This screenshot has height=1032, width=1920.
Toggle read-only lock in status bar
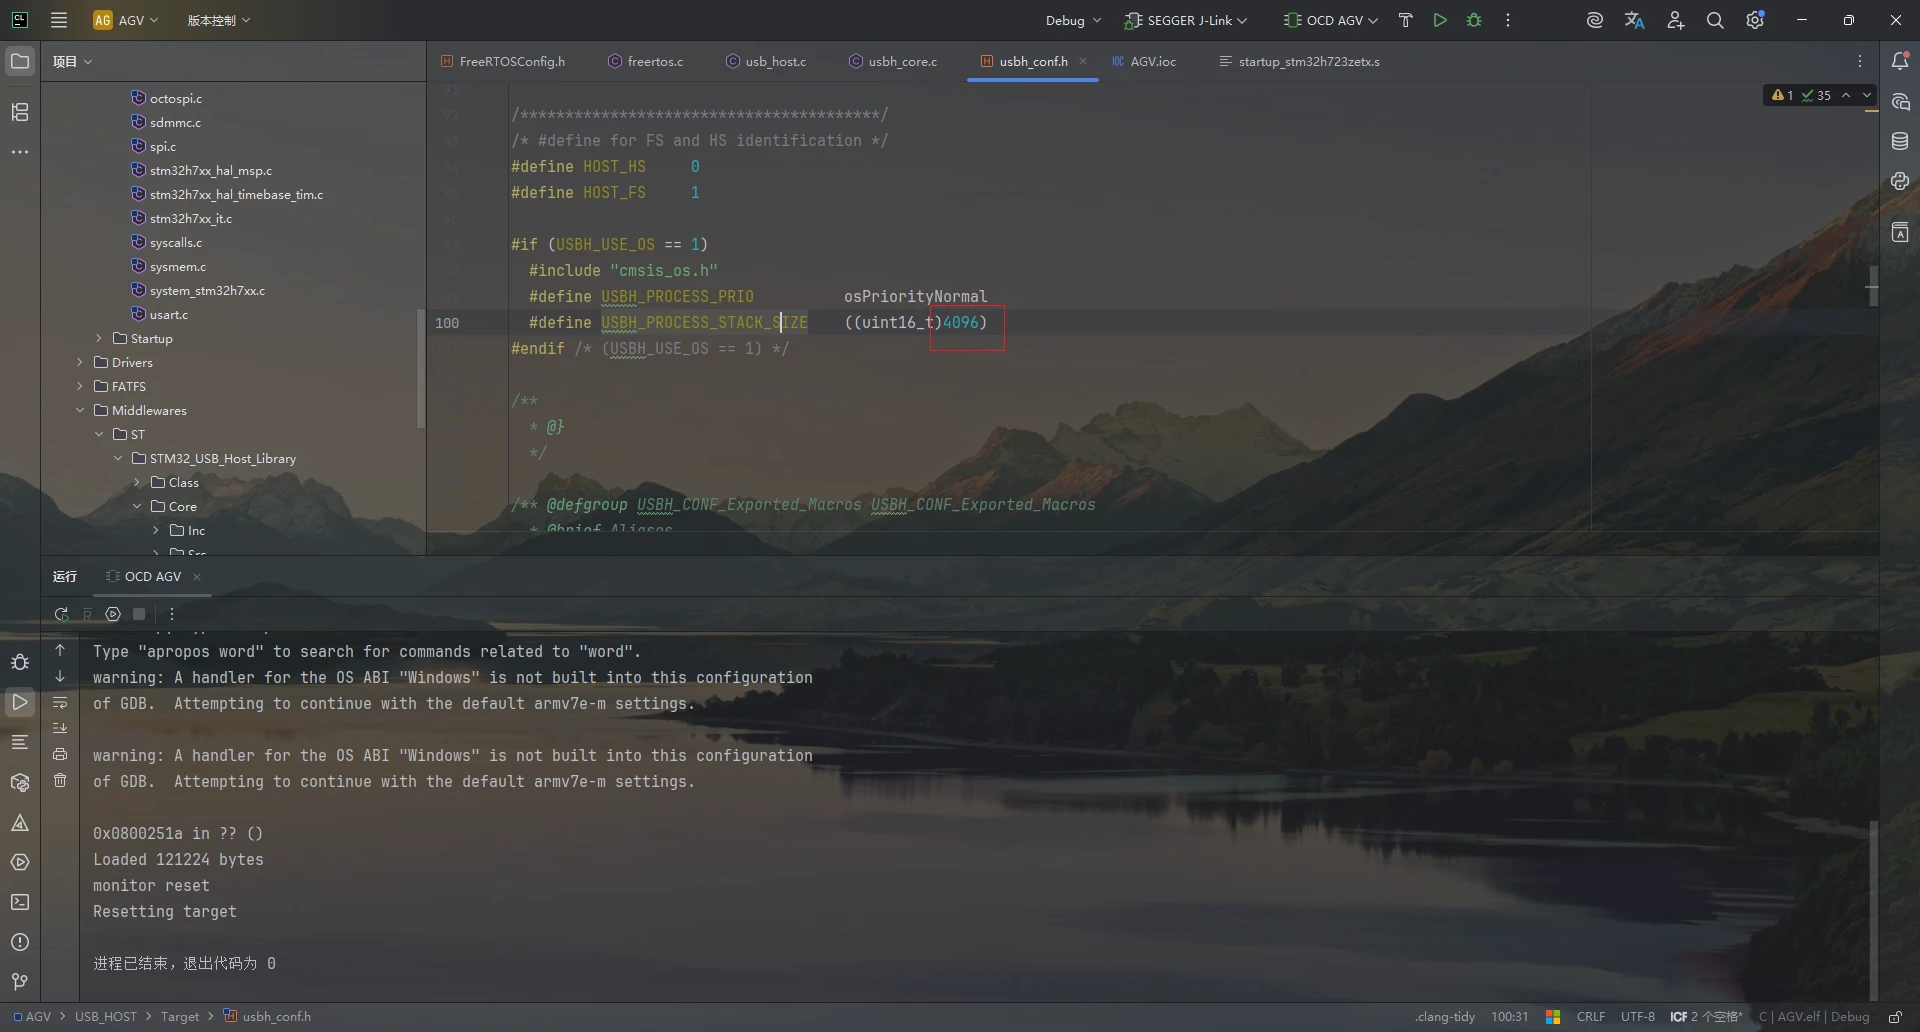1895,1017
